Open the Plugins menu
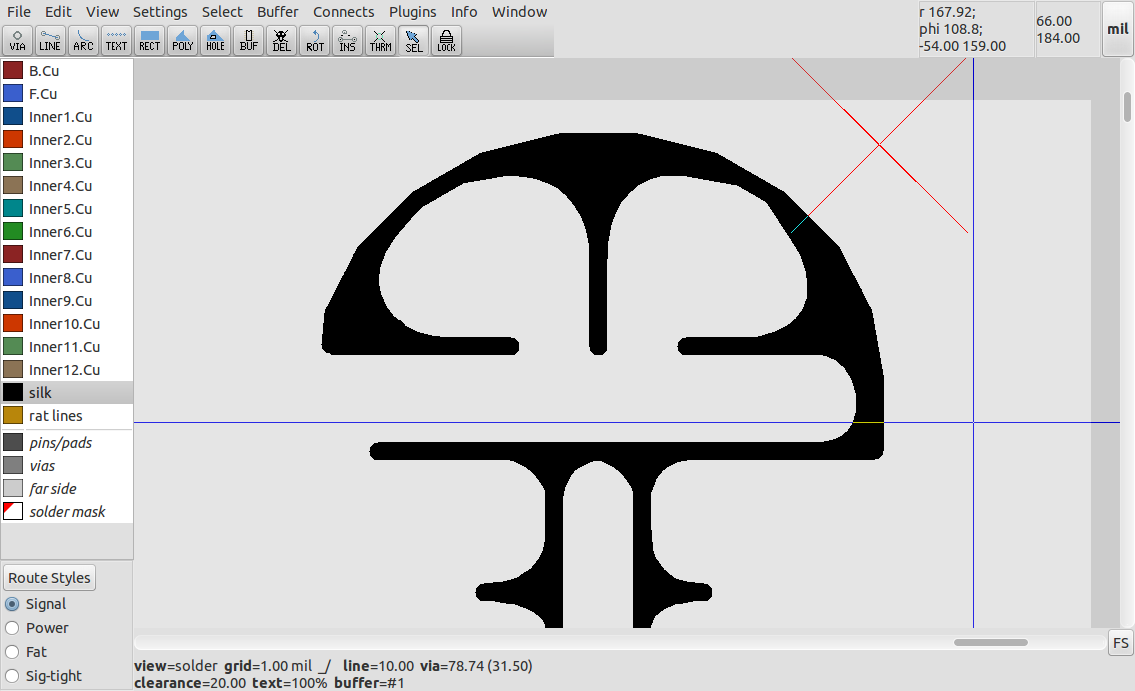 (x=412, y=11)
